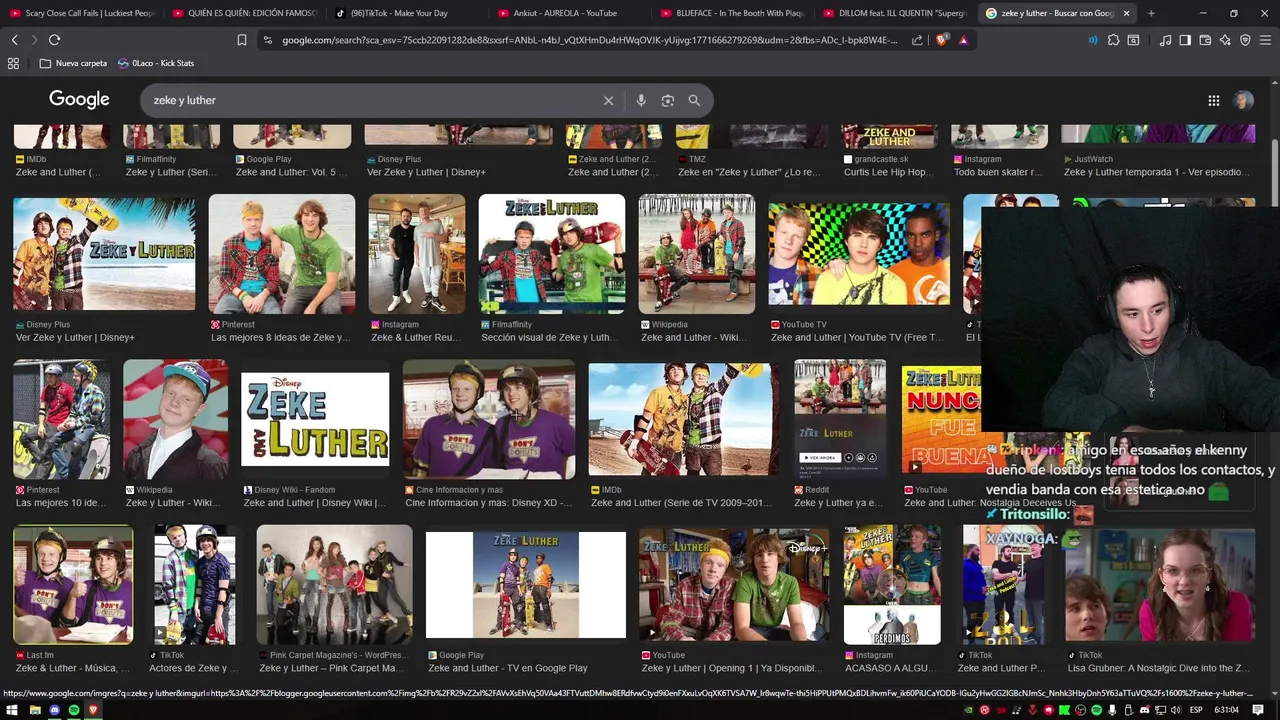The width and height of the screenshot is (1280, 720).
Task: Open Pink Carpet Magazine image result
Action: click(334, 585)
